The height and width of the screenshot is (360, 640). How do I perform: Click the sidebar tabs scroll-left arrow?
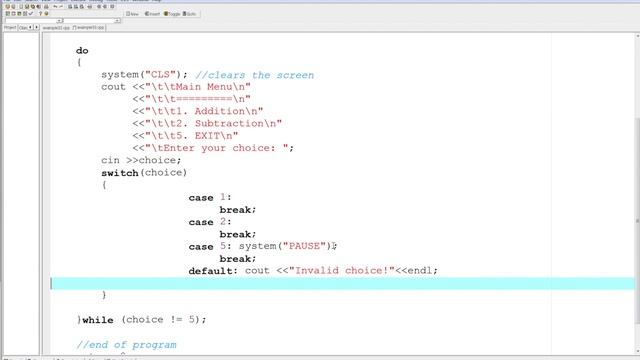[30, 27]
